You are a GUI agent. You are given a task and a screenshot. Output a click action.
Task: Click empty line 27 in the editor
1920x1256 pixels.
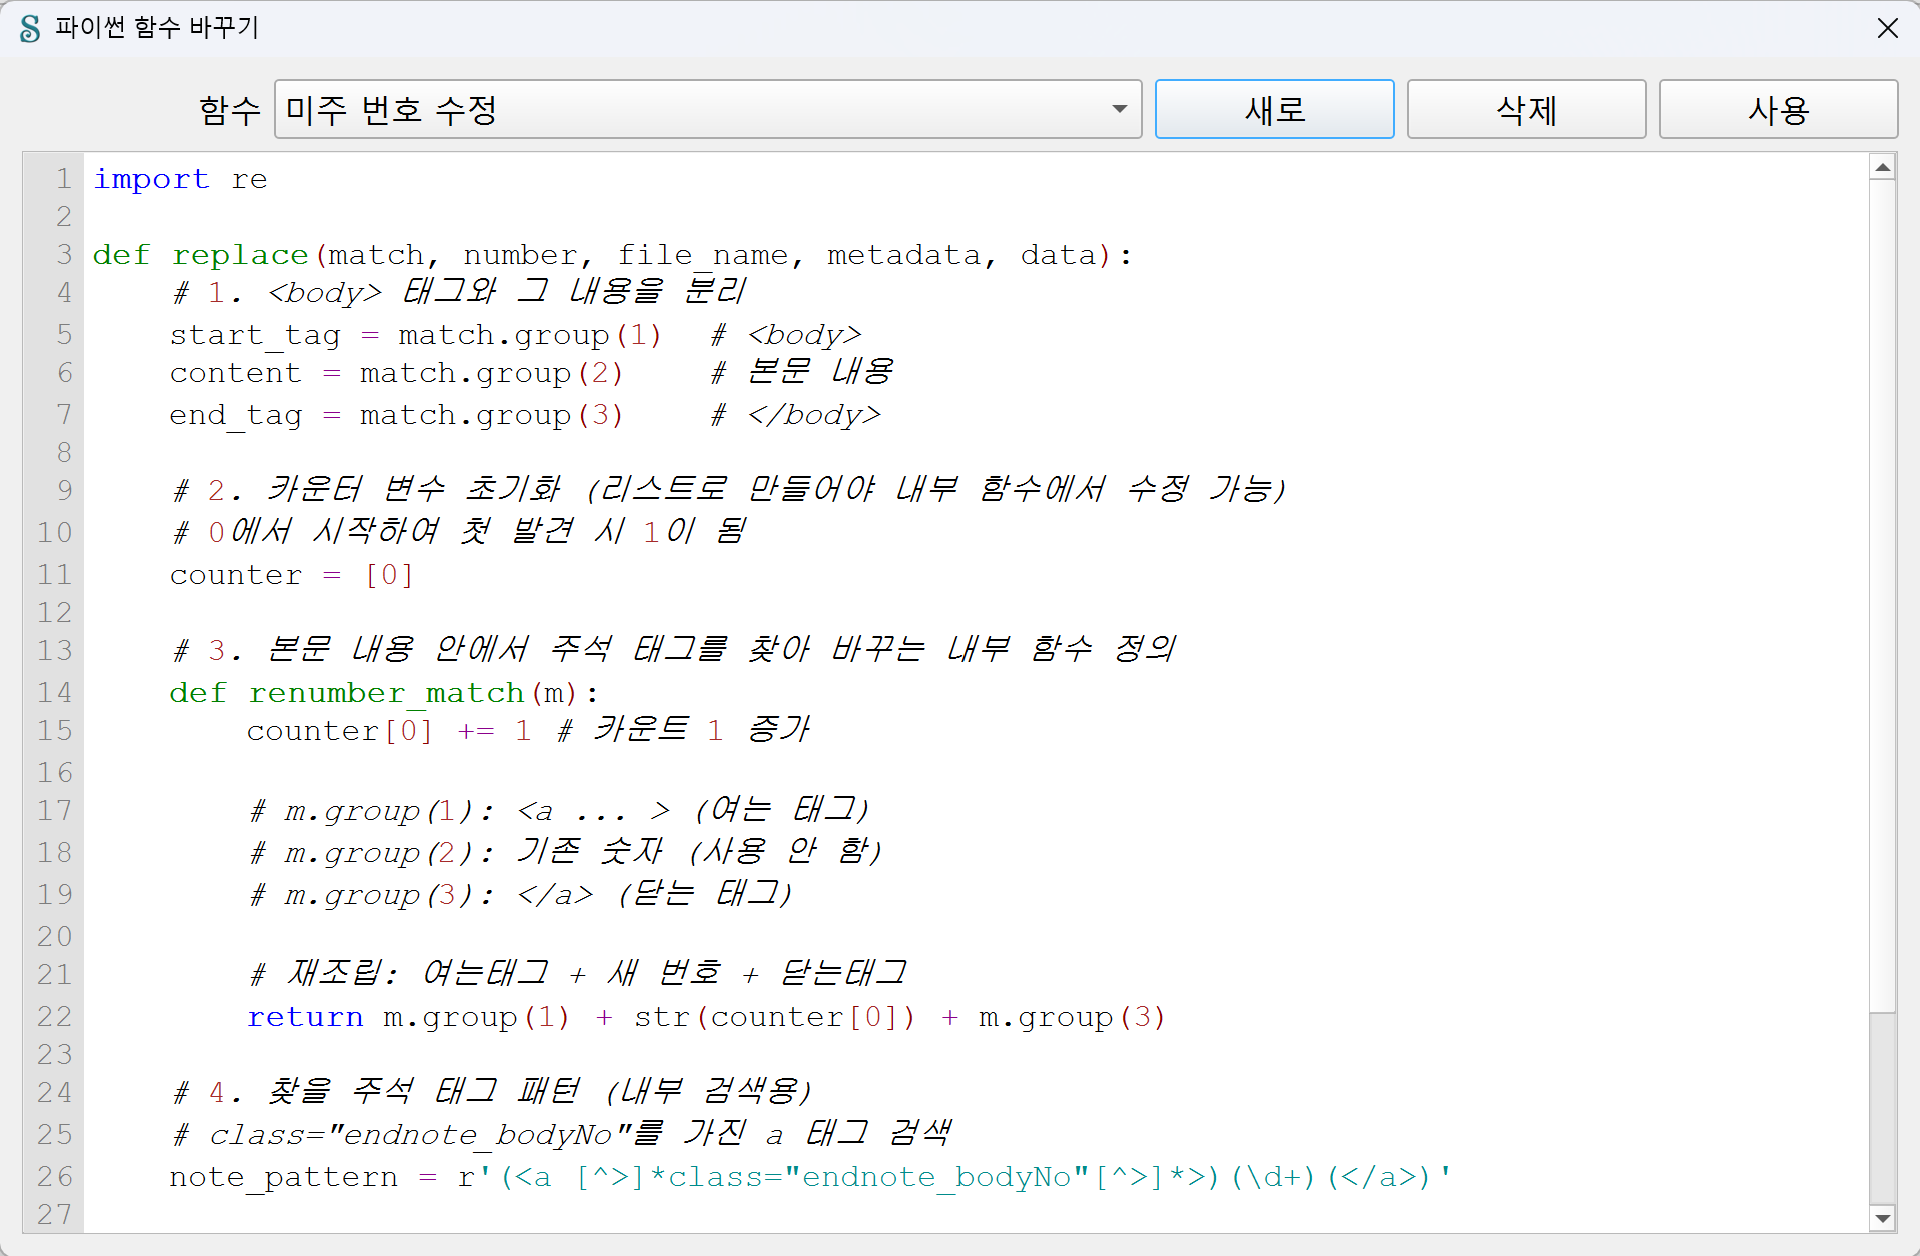click(600, 1214)
